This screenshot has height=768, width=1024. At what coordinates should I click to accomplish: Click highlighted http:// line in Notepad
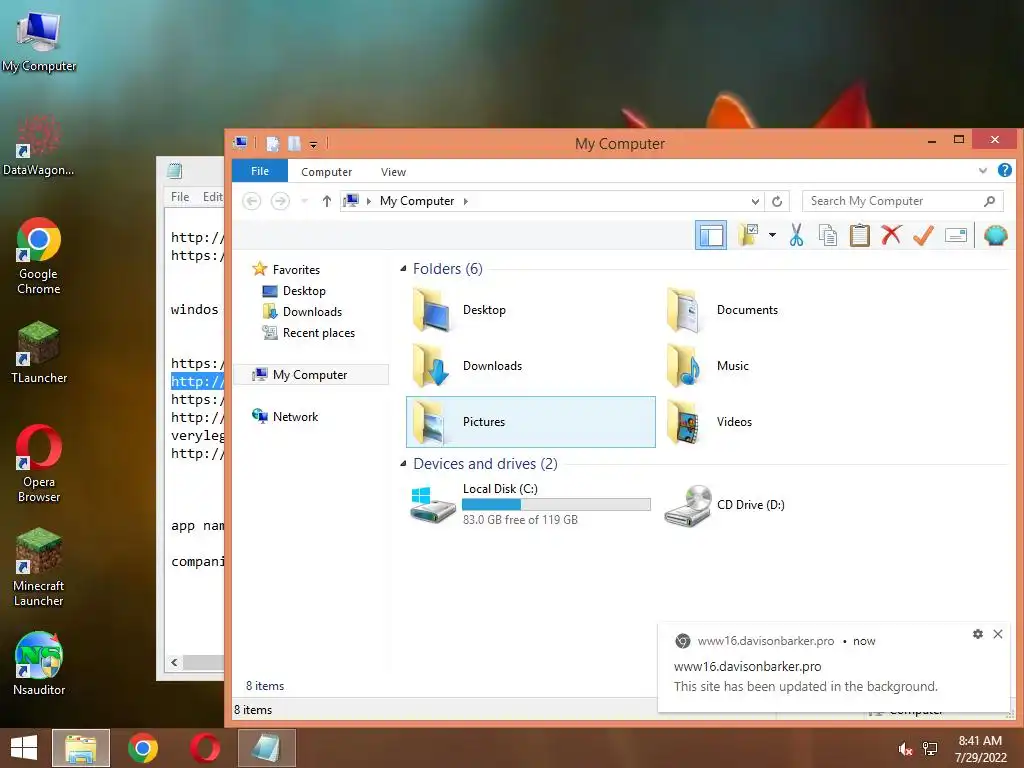point(197,381)
